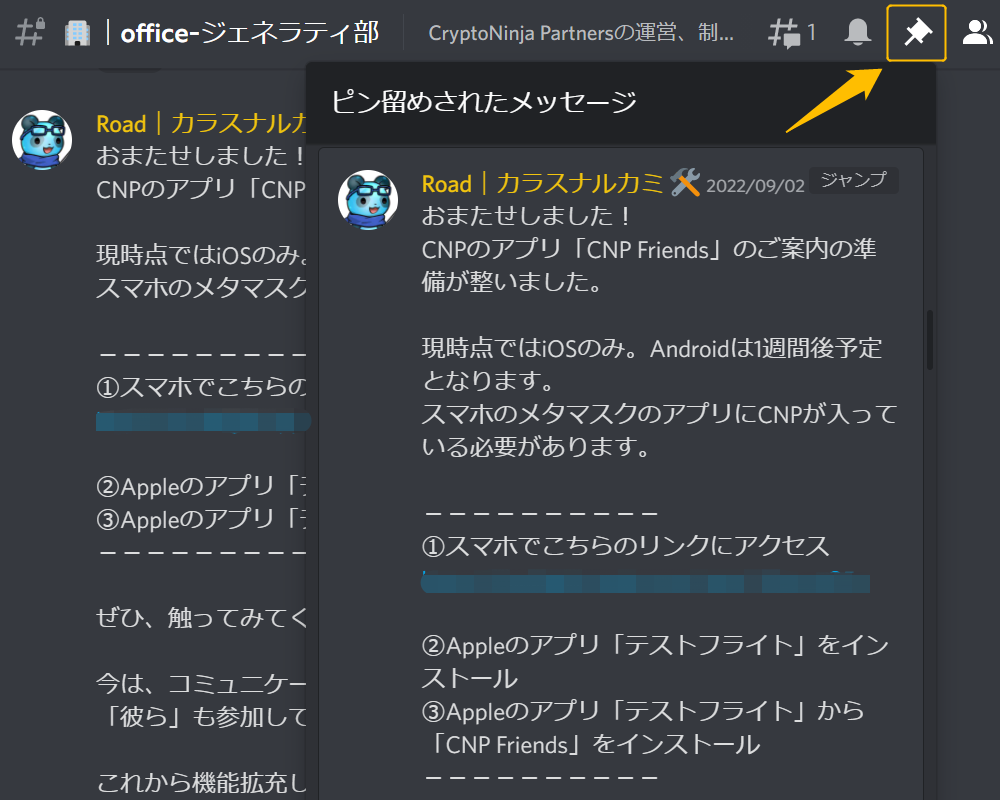Click channel name office-ジェネラティ部
Screen dimensions: 1000x800
250,33
